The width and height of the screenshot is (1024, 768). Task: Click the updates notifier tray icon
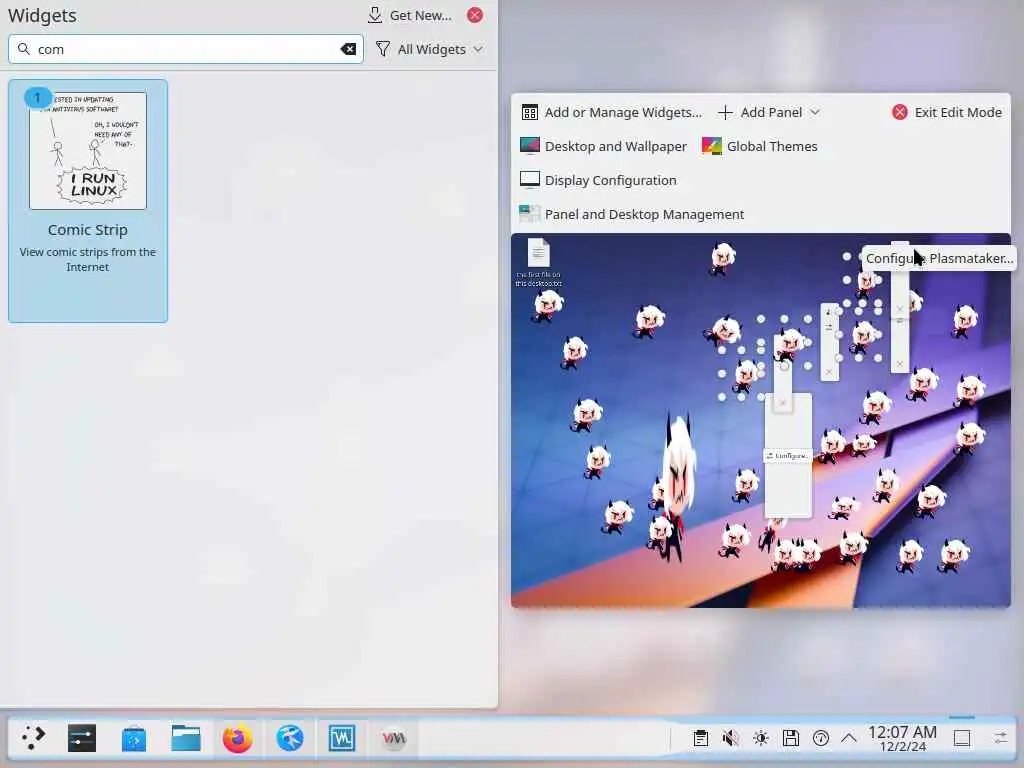coord(821,739)
